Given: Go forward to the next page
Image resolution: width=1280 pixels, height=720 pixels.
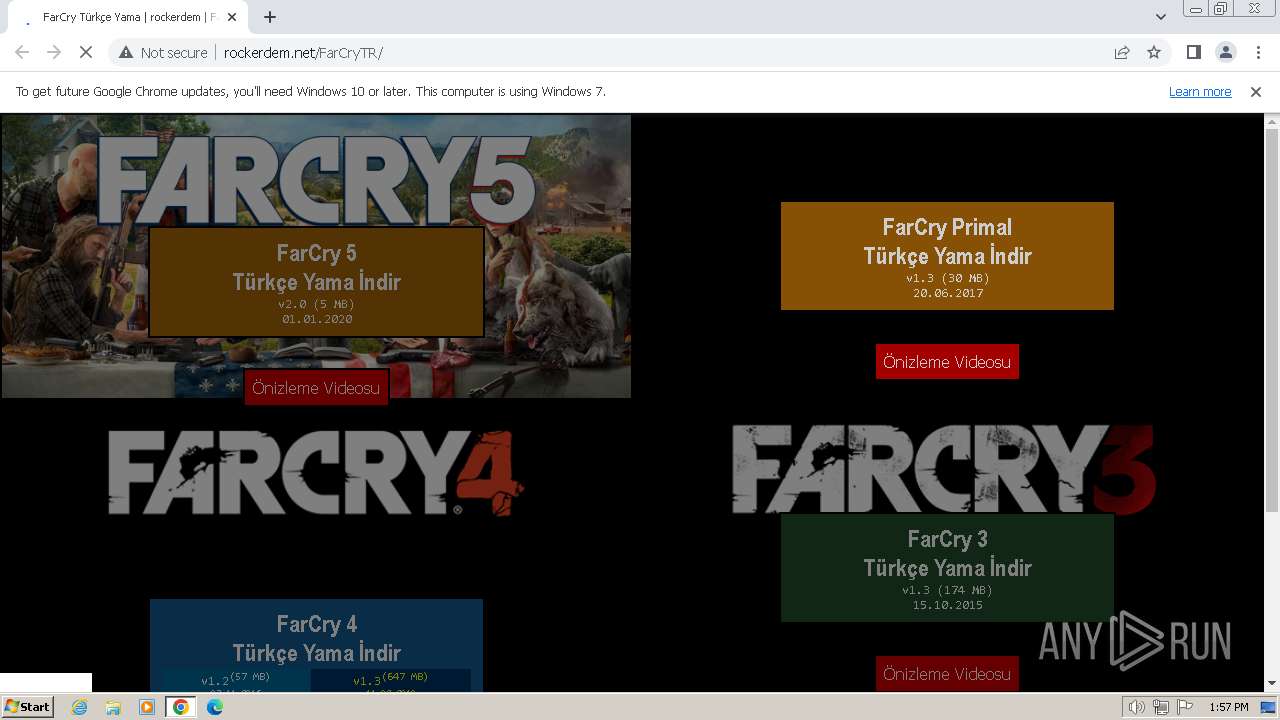Looking at the screenshot, I should pyautogui.click(x=54, y=52).
